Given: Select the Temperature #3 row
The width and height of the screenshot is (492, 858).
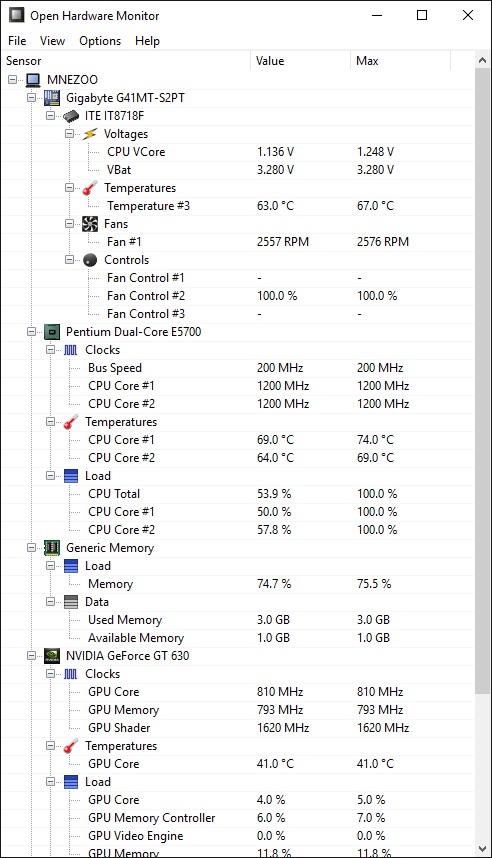Looking at the screenshot, I should 238,206.
